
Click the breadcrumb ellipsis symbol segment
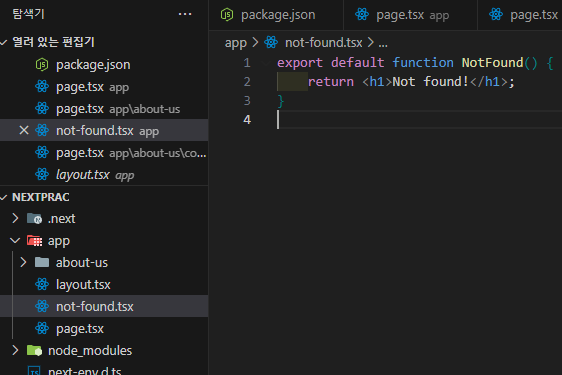tap(383, 44)
